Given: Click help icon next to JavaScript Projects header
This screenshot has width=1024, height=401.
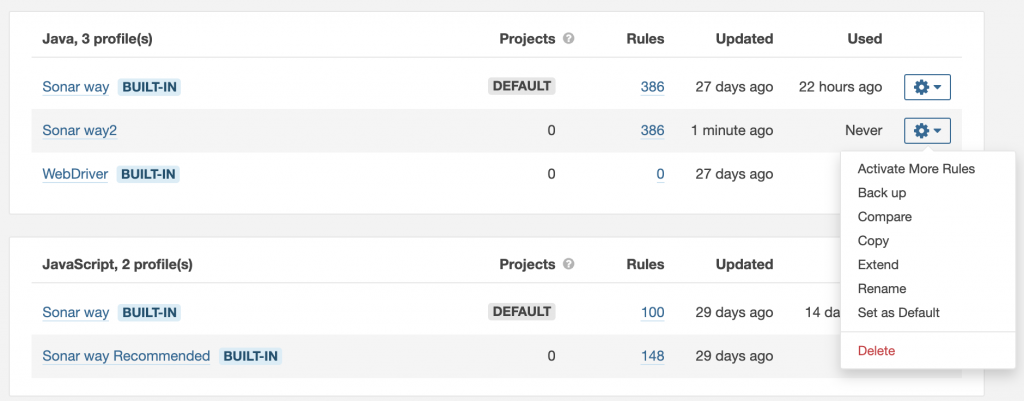Looking at the screenshot, I should (x=568, y=265).
